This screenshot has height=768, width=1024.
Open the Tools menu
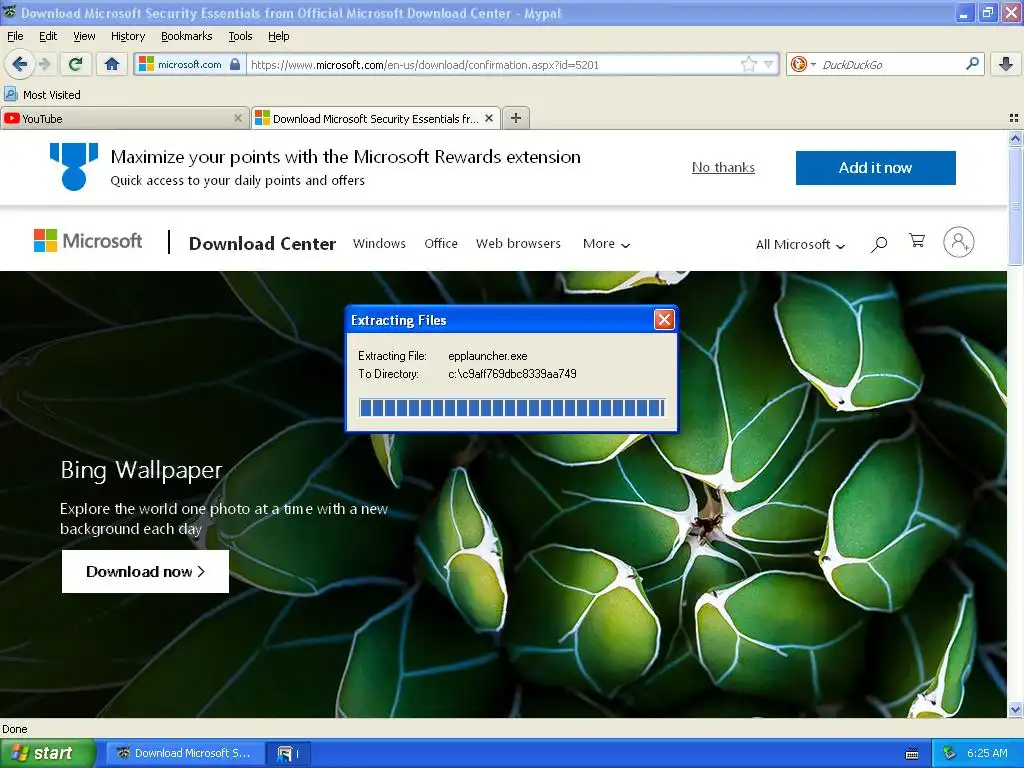240,36
